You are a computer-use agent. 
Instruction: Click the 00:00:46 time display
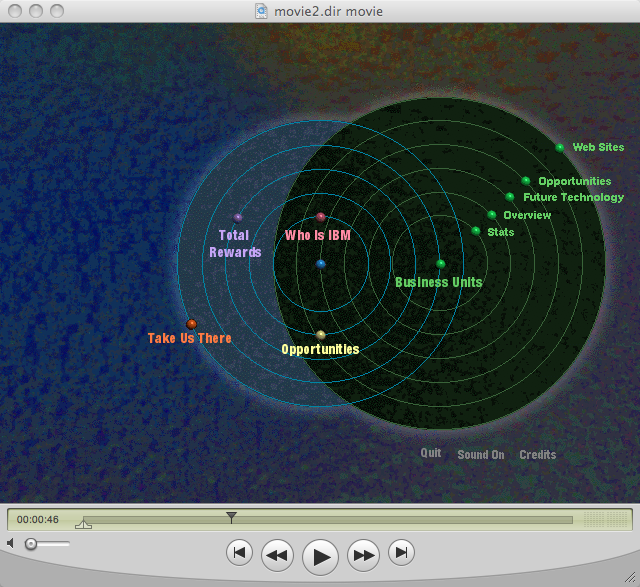pyautogui.click(x=38, y=520)
